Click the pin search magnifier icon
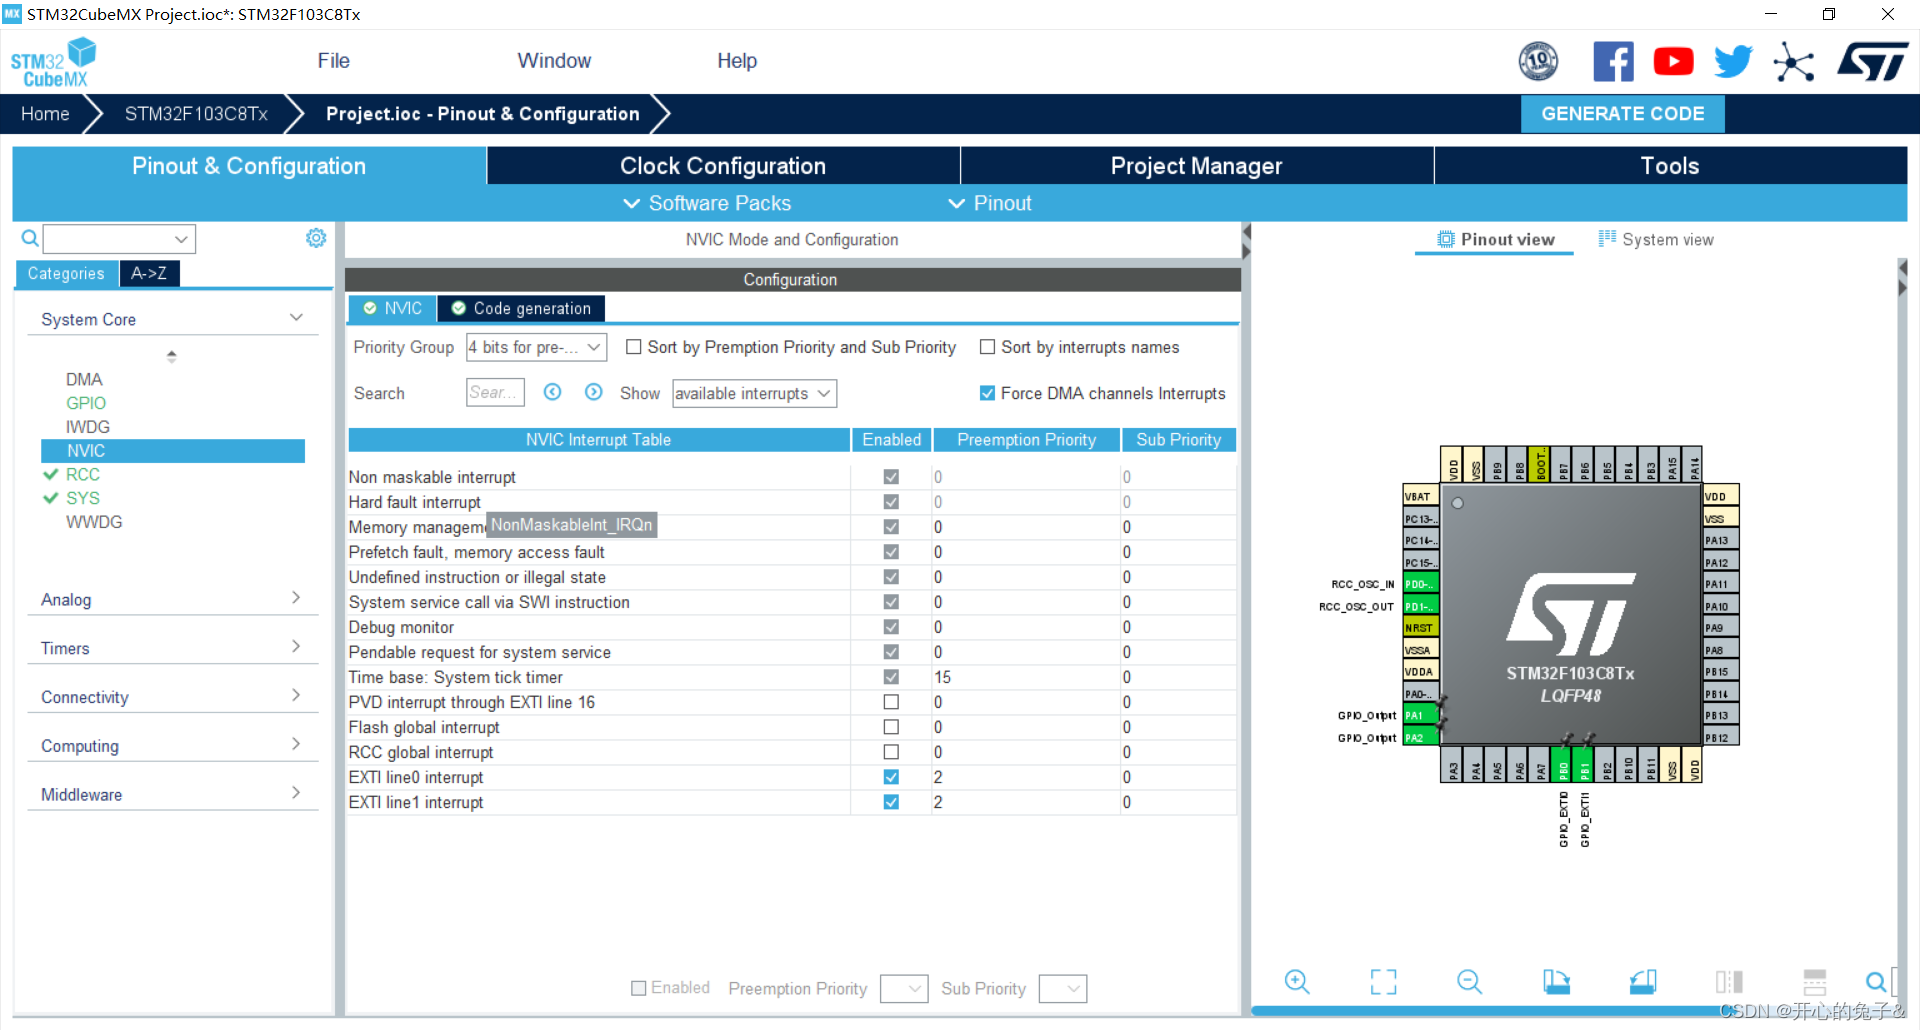This screenshot has width=1920, height=1030. [x=1876, y=982]
